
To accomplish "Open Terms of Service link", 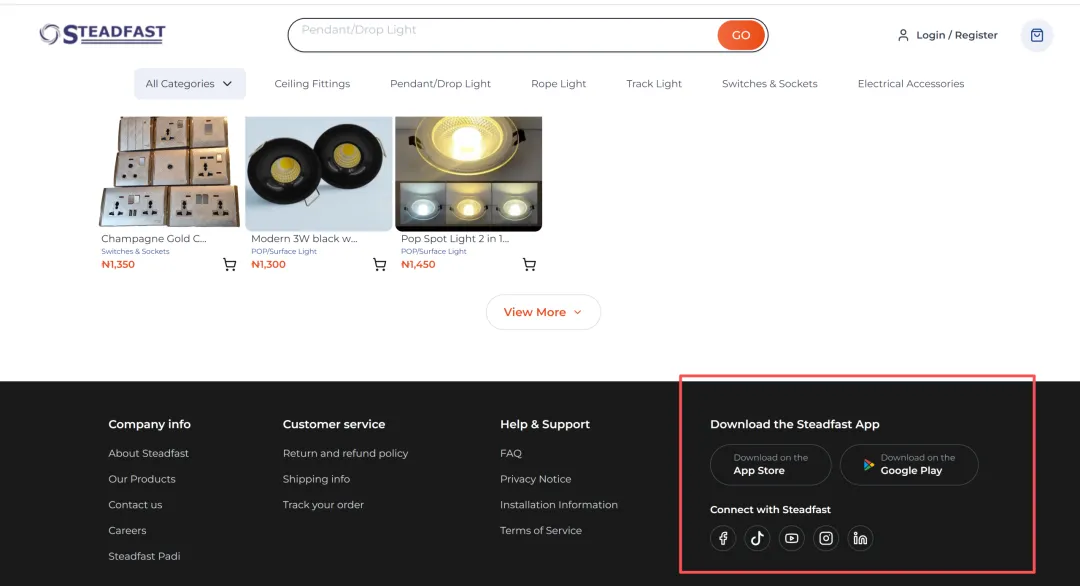I will click(541, 530).
